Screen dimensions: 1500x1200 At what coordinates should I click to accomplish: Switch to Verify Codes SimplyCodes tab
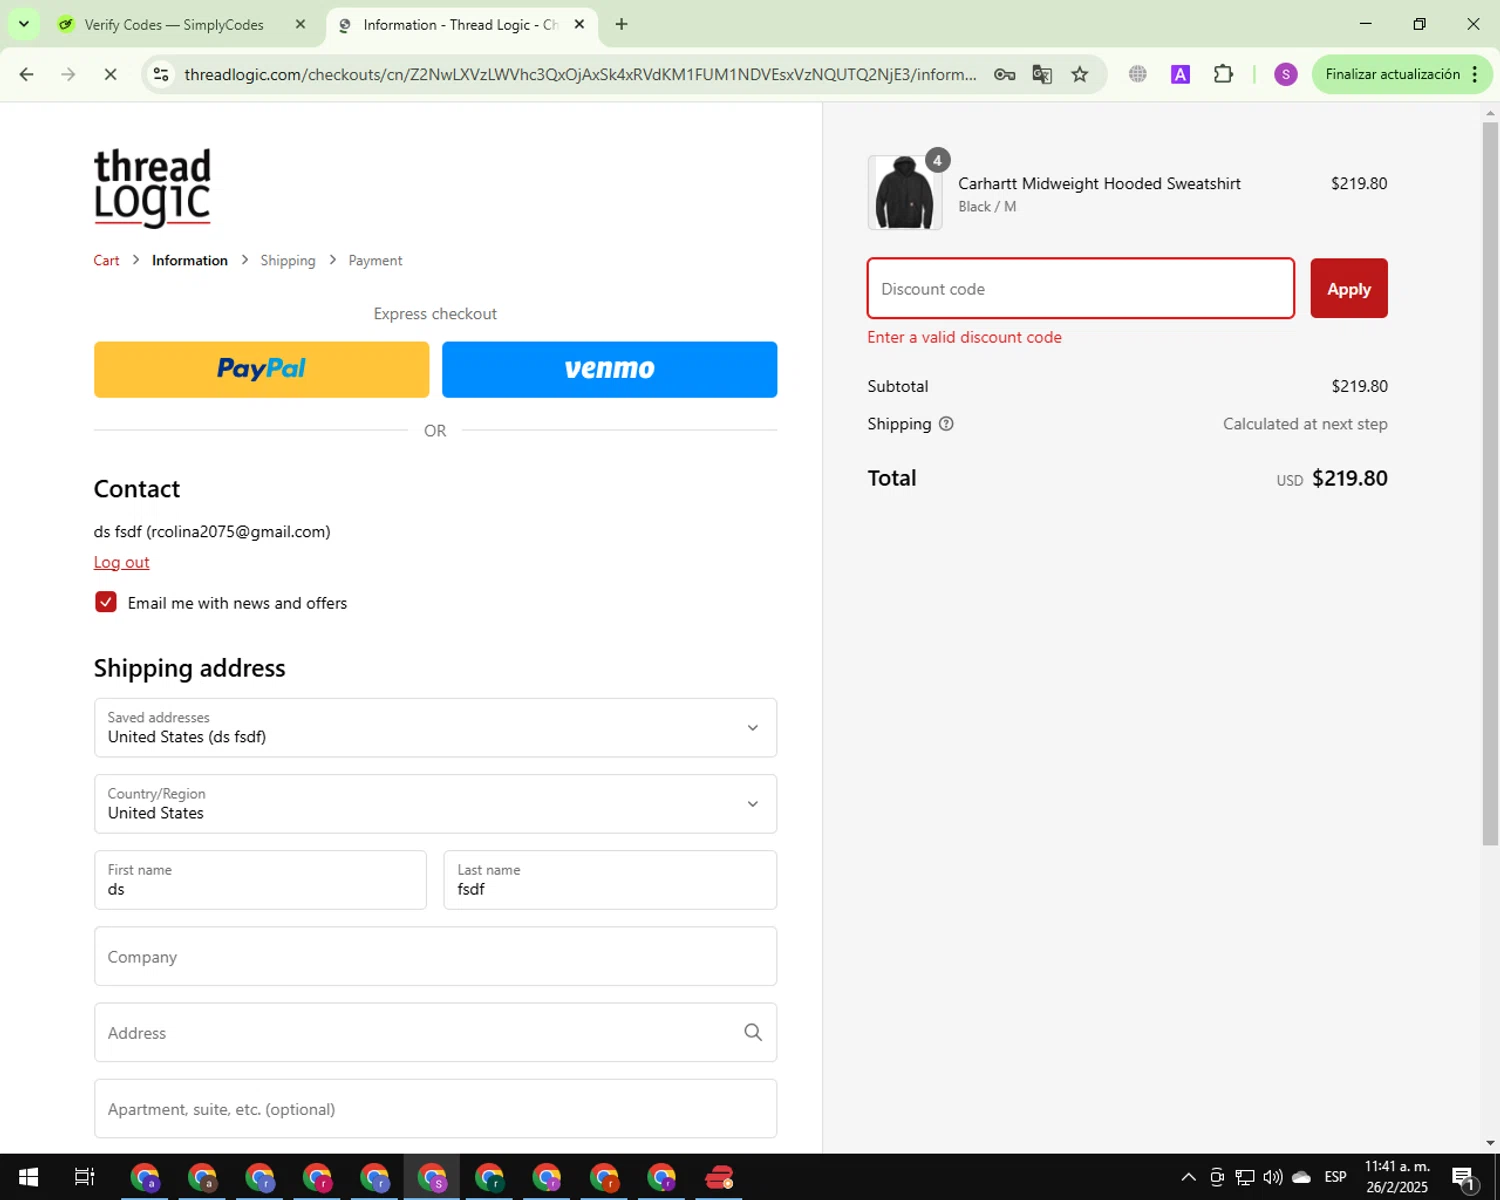click(174, 24)
